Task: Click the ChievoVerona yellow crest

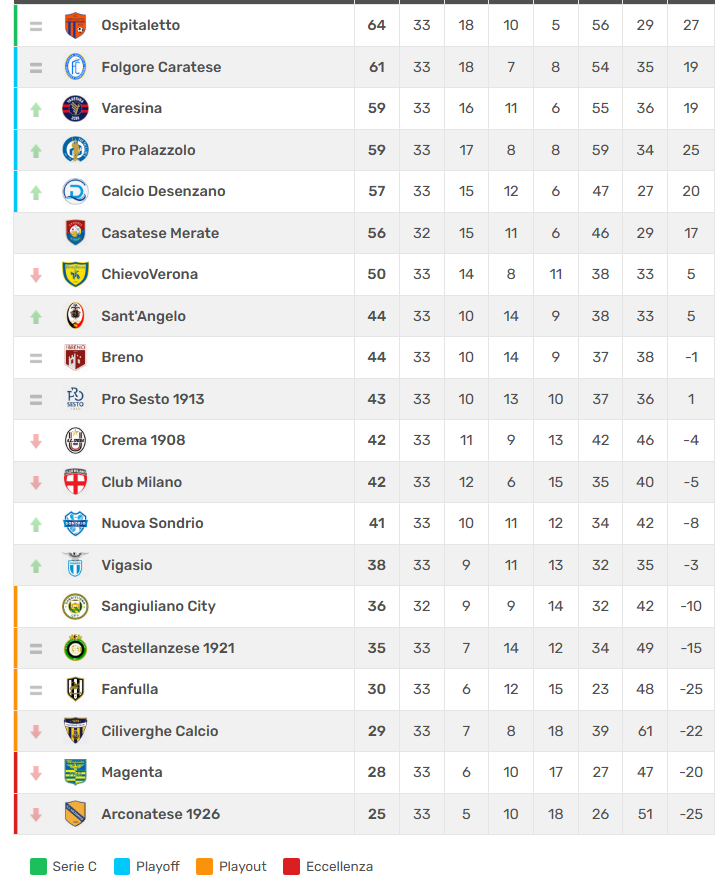Action: 75,274
